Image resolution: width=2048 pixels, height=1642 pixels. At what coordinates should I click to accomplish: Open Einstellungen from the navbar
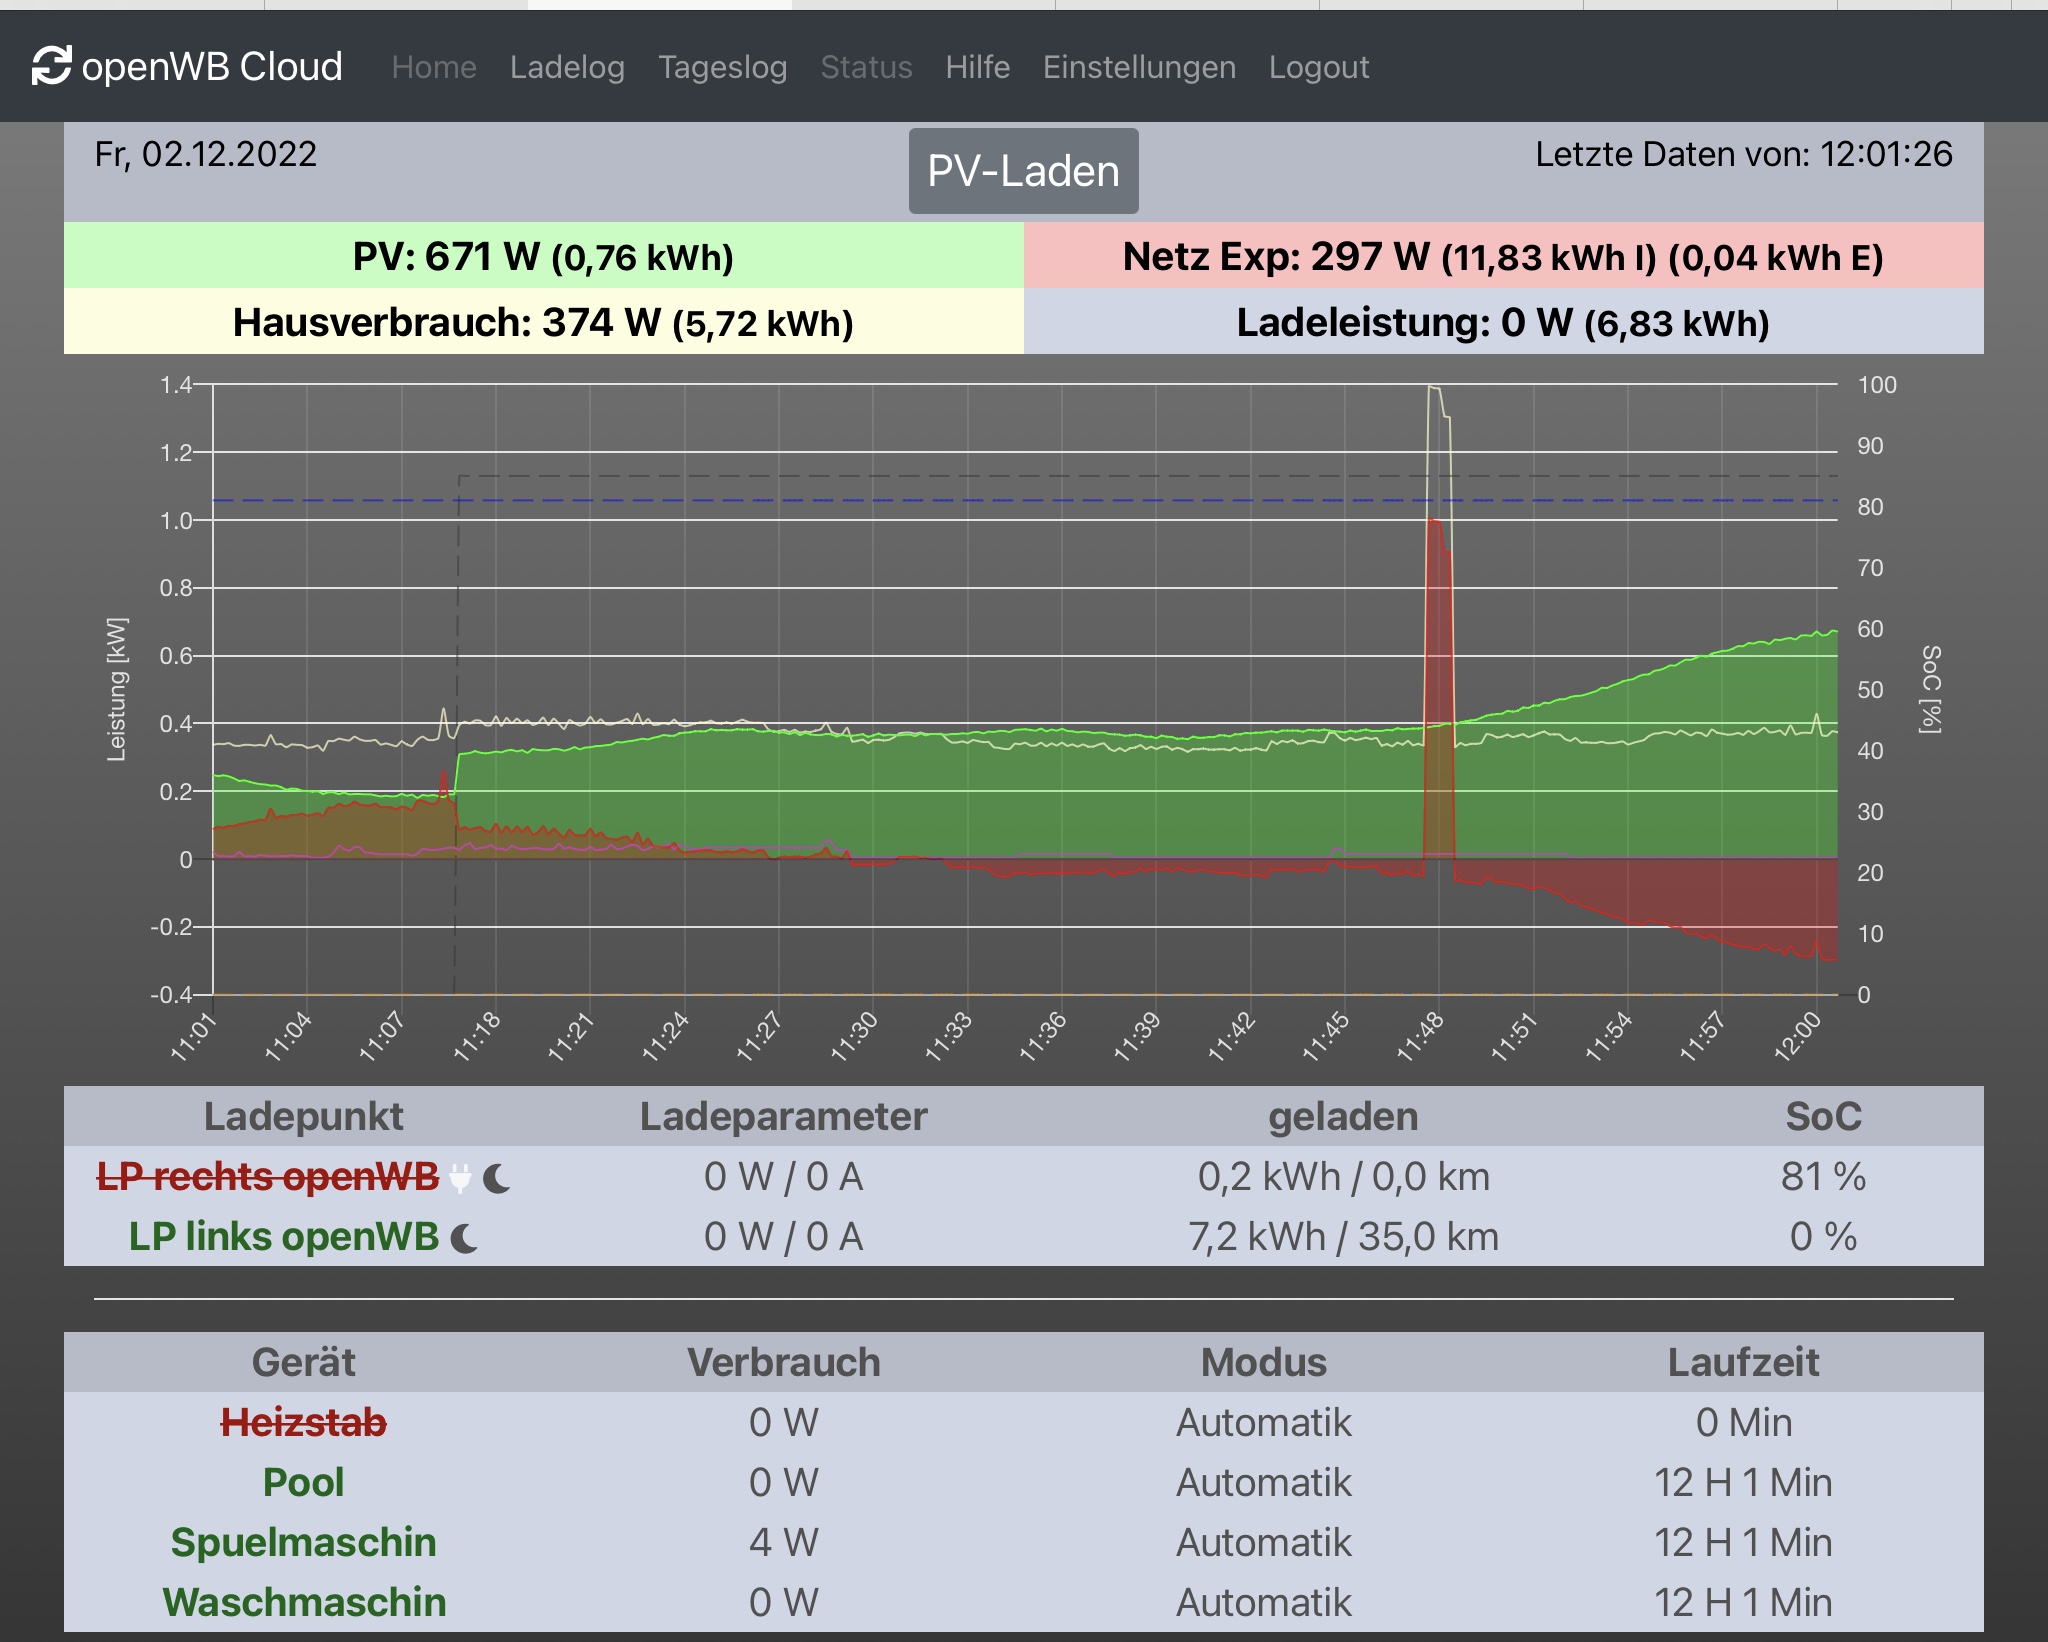coord(1139,67)
